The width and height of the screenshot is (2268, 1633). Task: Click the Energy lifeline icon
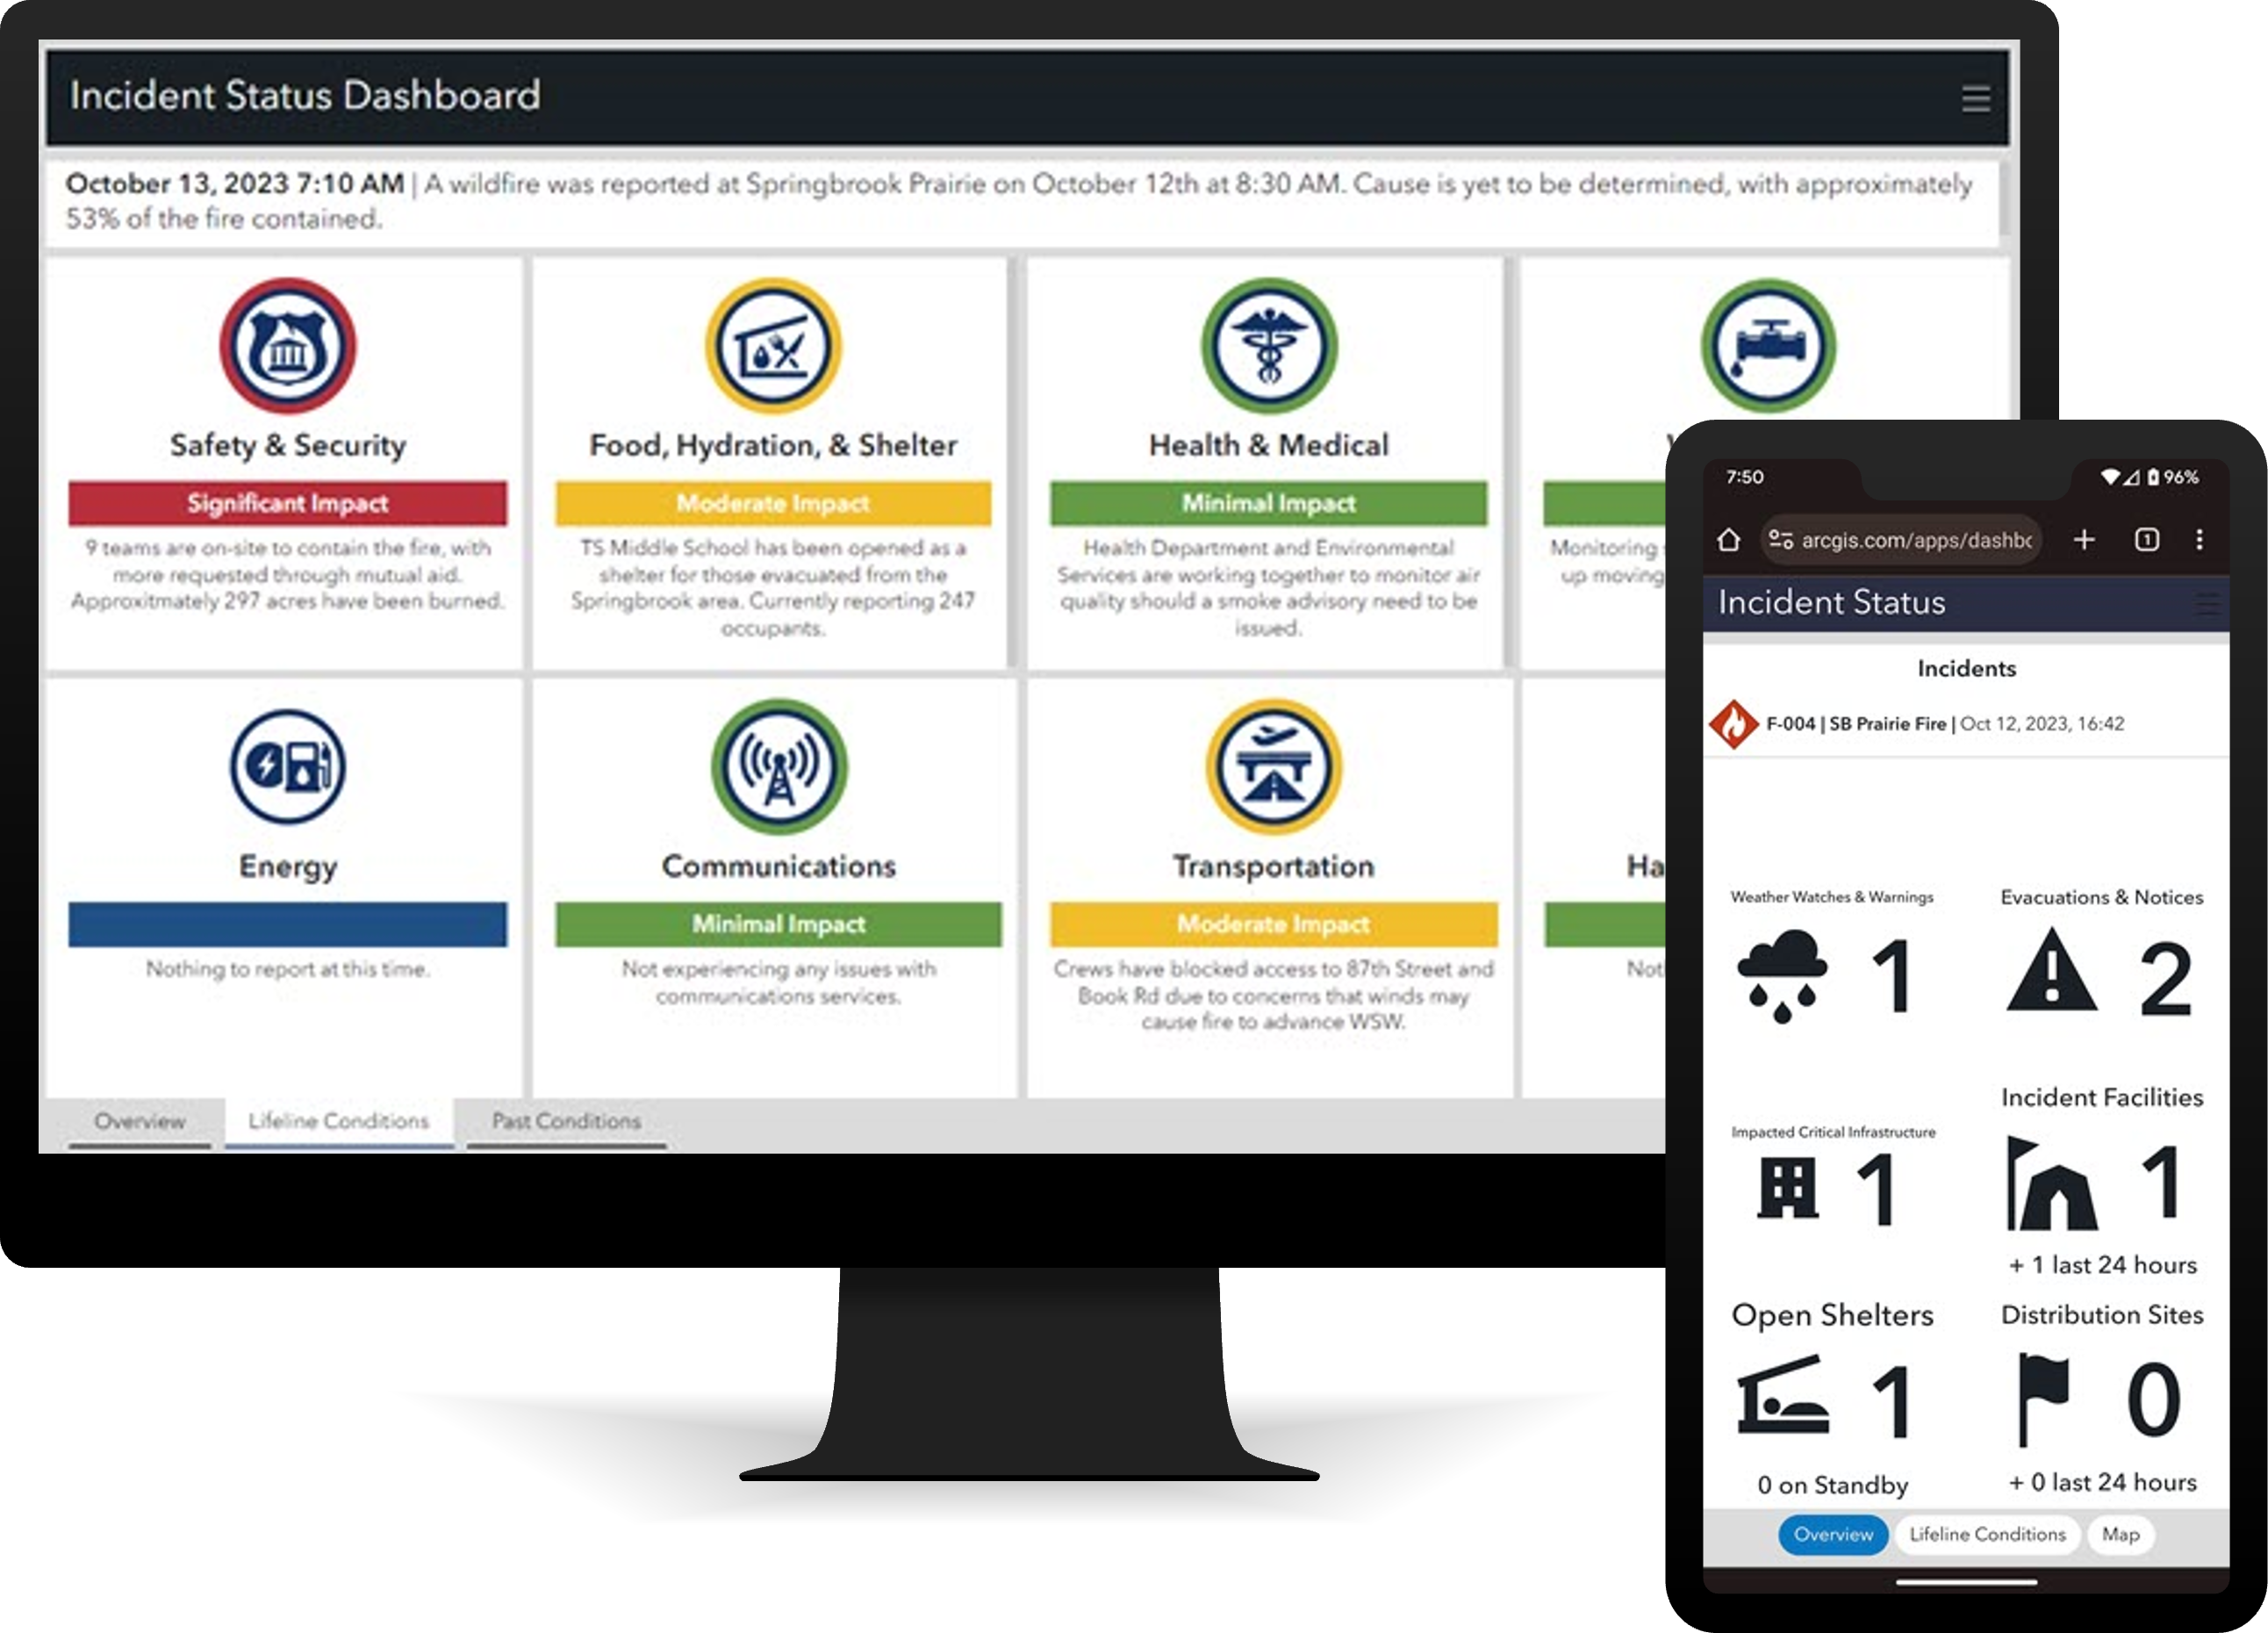tap(287, 767)
